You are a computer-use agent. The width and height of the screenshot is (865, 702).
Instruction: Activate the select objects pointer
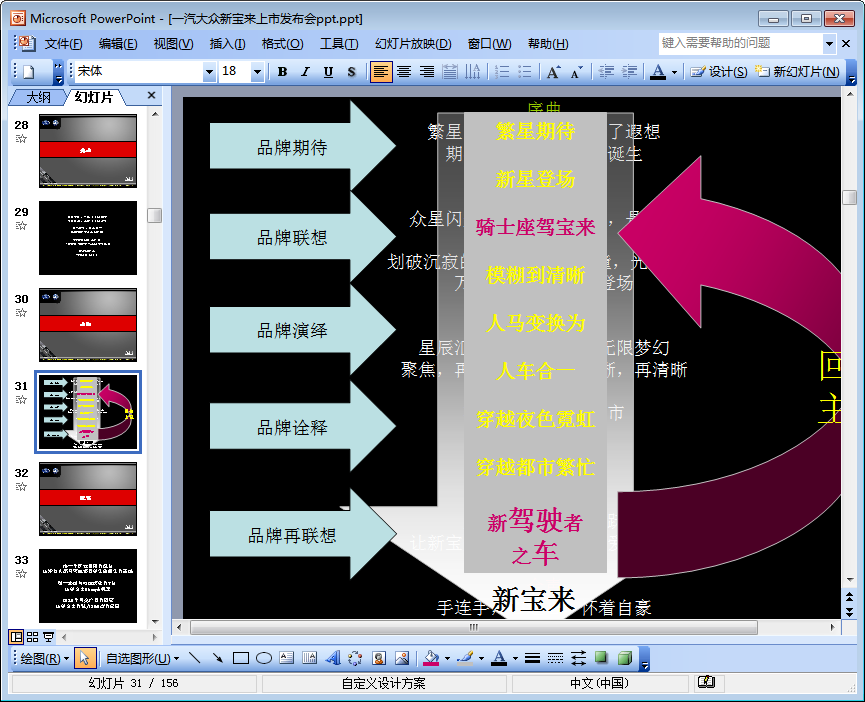[84, 658]
